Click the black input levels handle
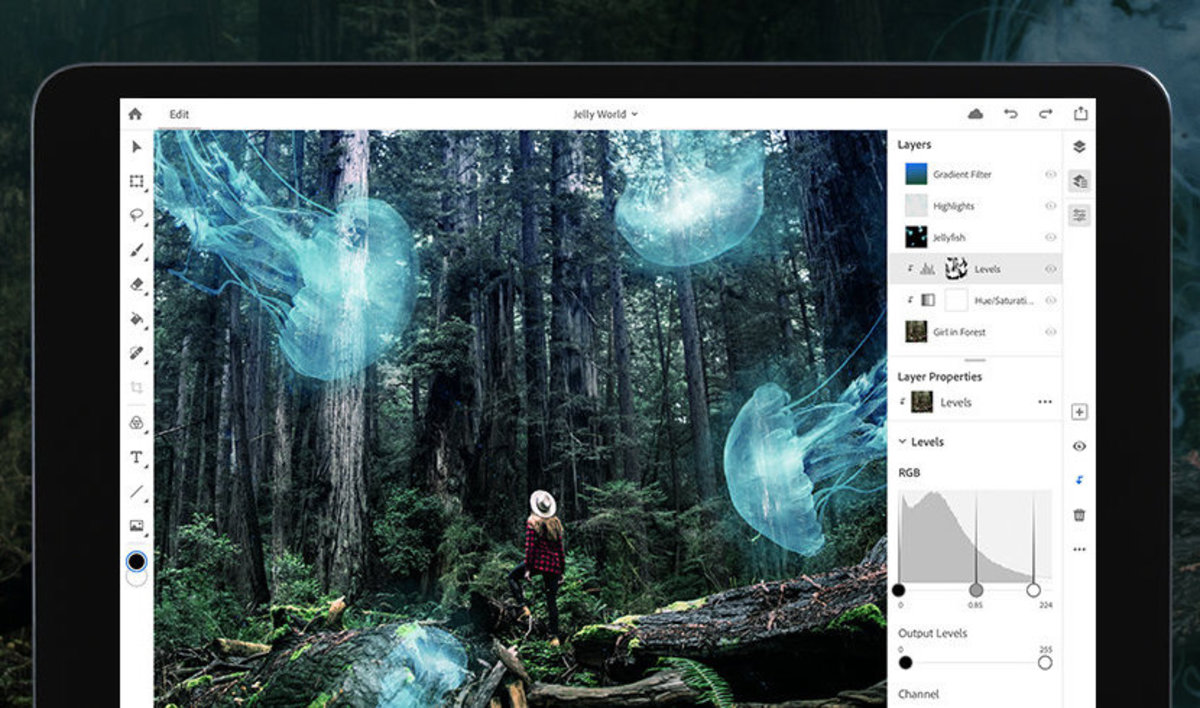Image resolution: width=1200 pixels, height=708 pixels. tap(898, 590)
